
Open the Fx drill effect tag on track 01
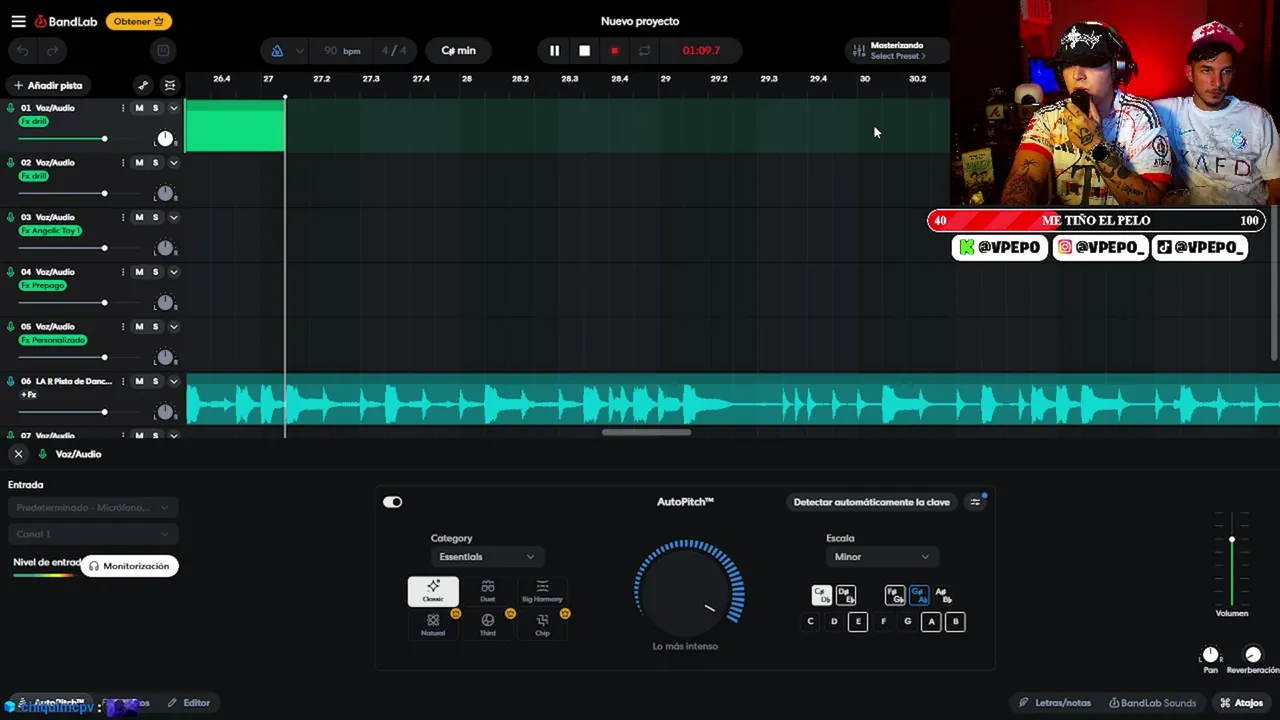click(35, 121)
